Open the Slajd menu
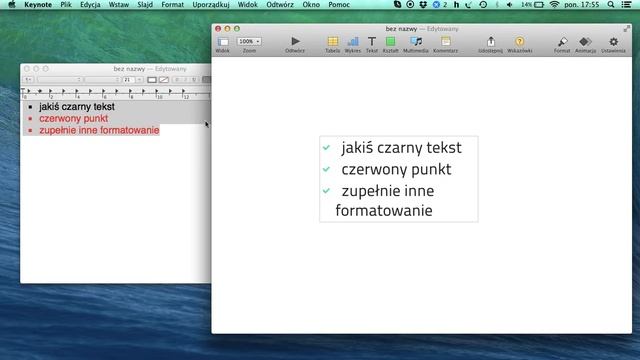This screenshot has height=360, width=640. [145, 4]
